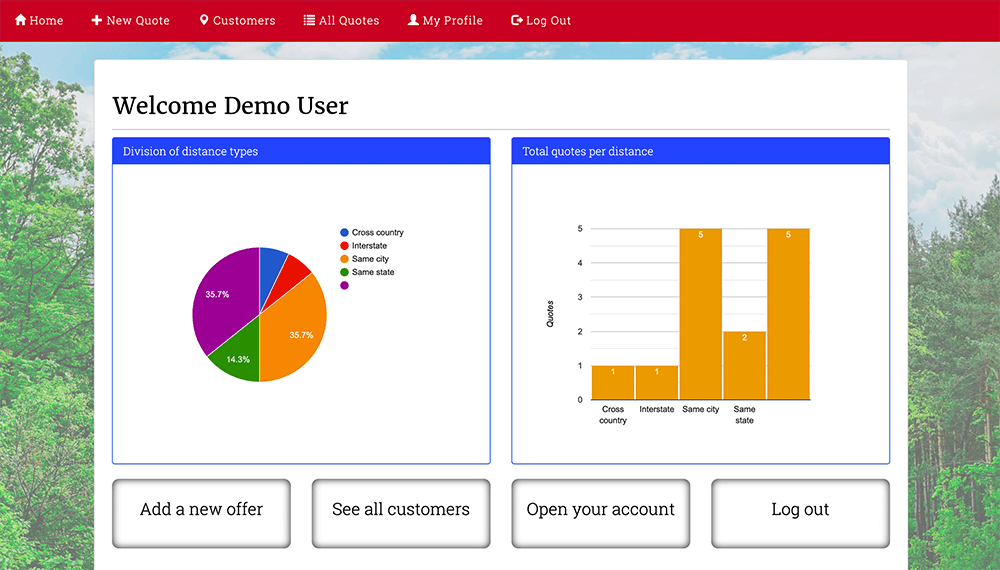
Task: Click the map pin Customers icon
Action: (204, 20)
